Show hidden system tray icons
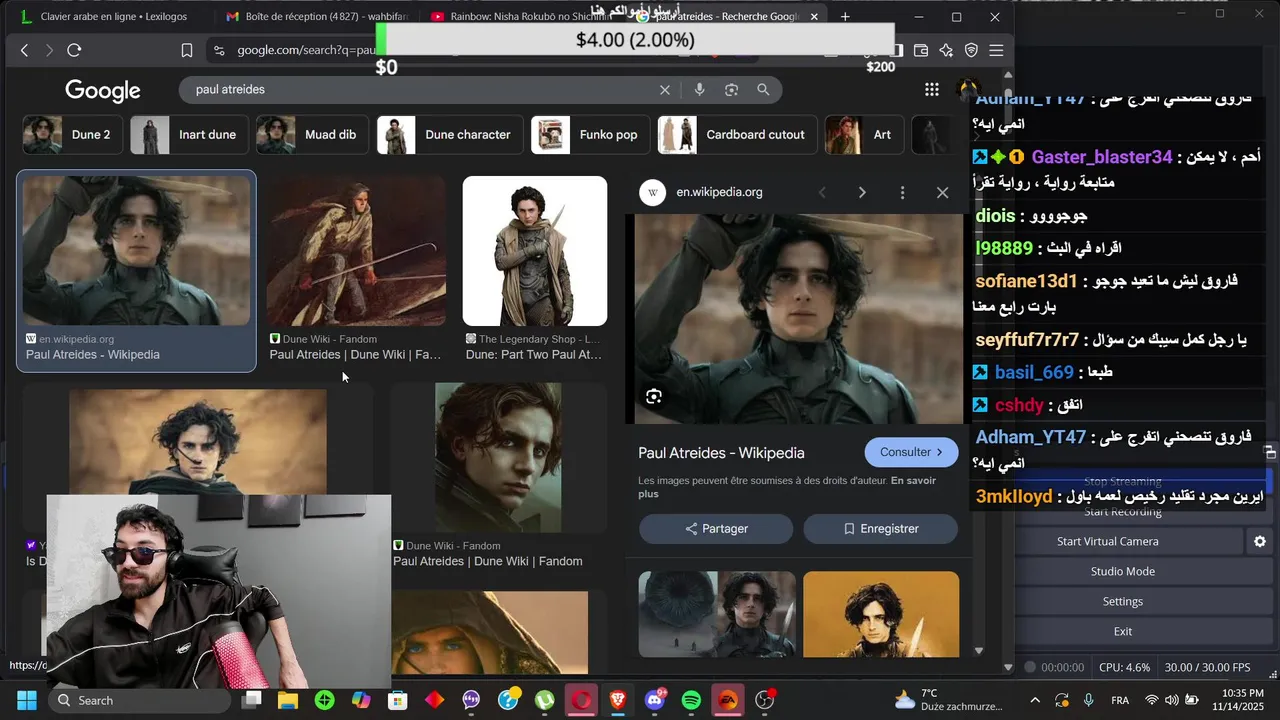Screen dimensions: 1280x720 click(x=1035, y=700)
